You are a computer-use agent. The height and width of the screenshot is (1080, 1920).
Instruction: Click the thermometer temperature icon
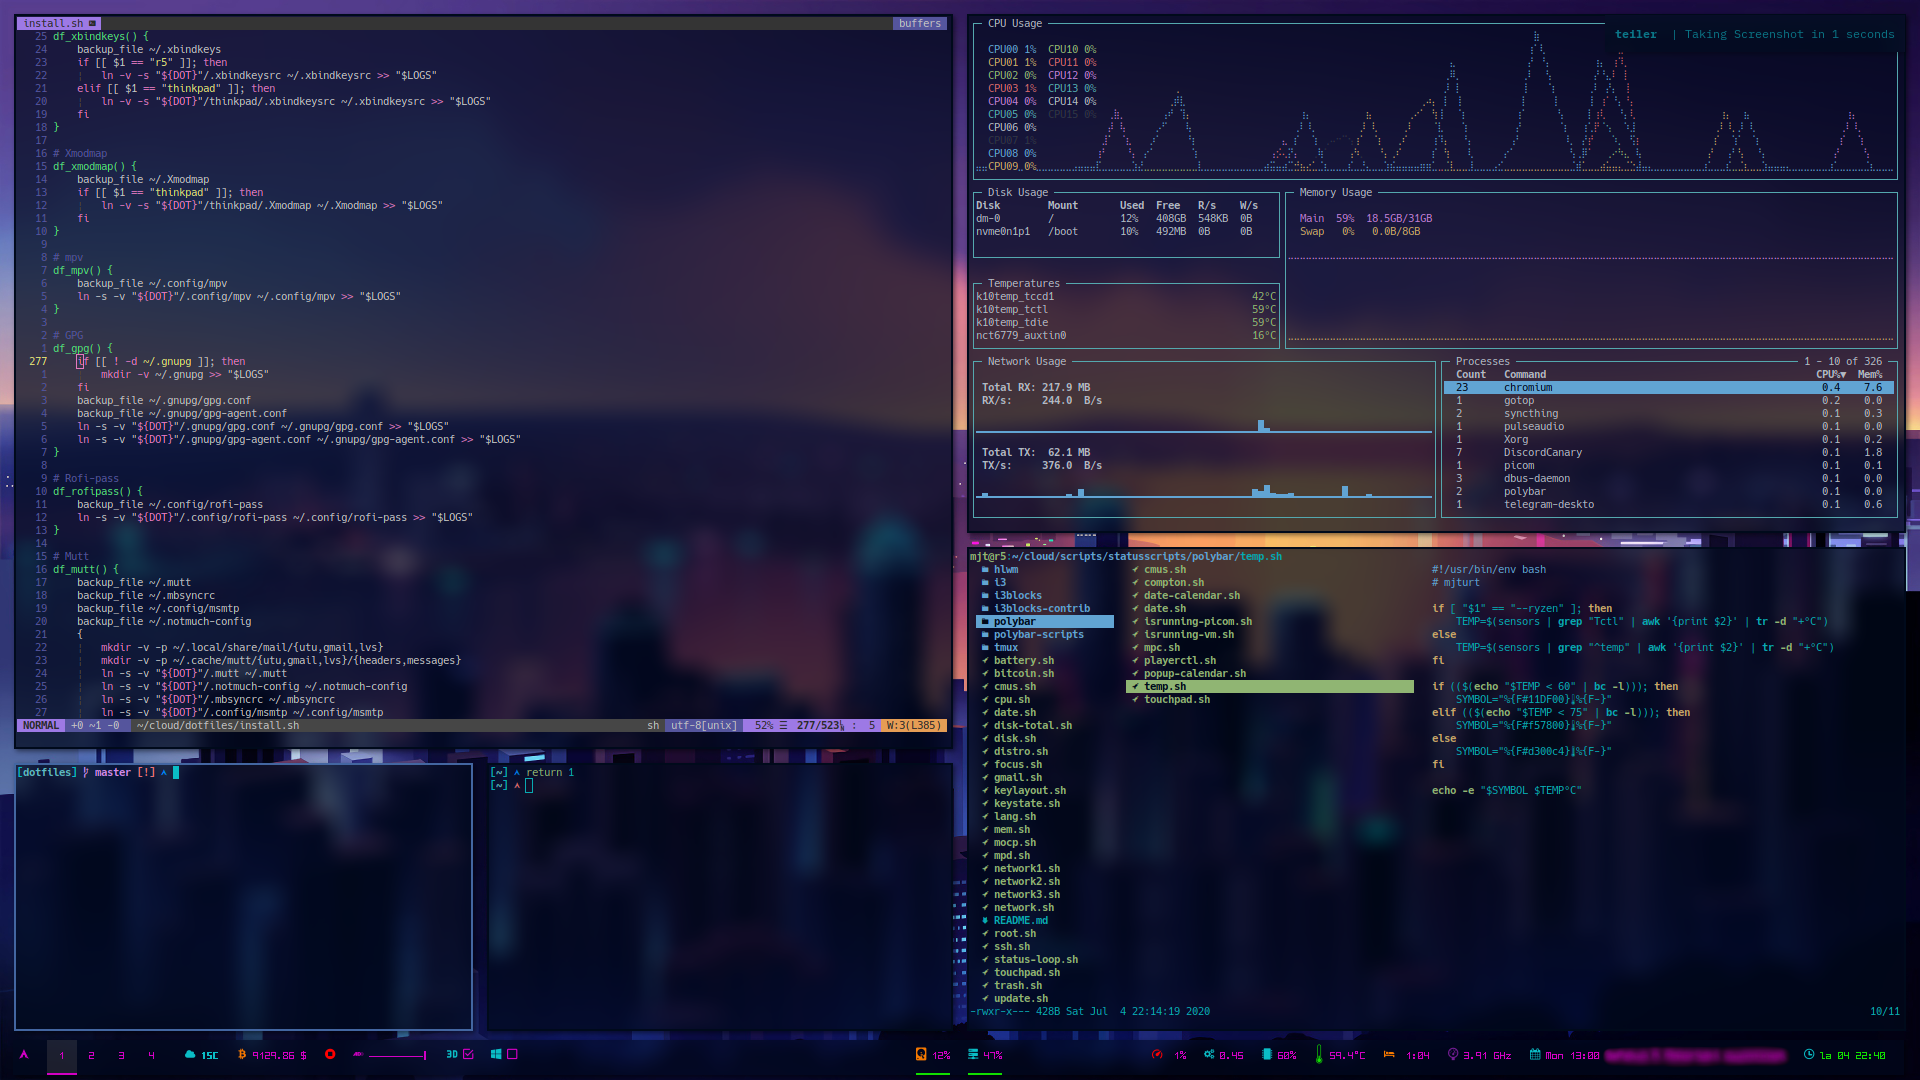click(x=1319, y=1055)
